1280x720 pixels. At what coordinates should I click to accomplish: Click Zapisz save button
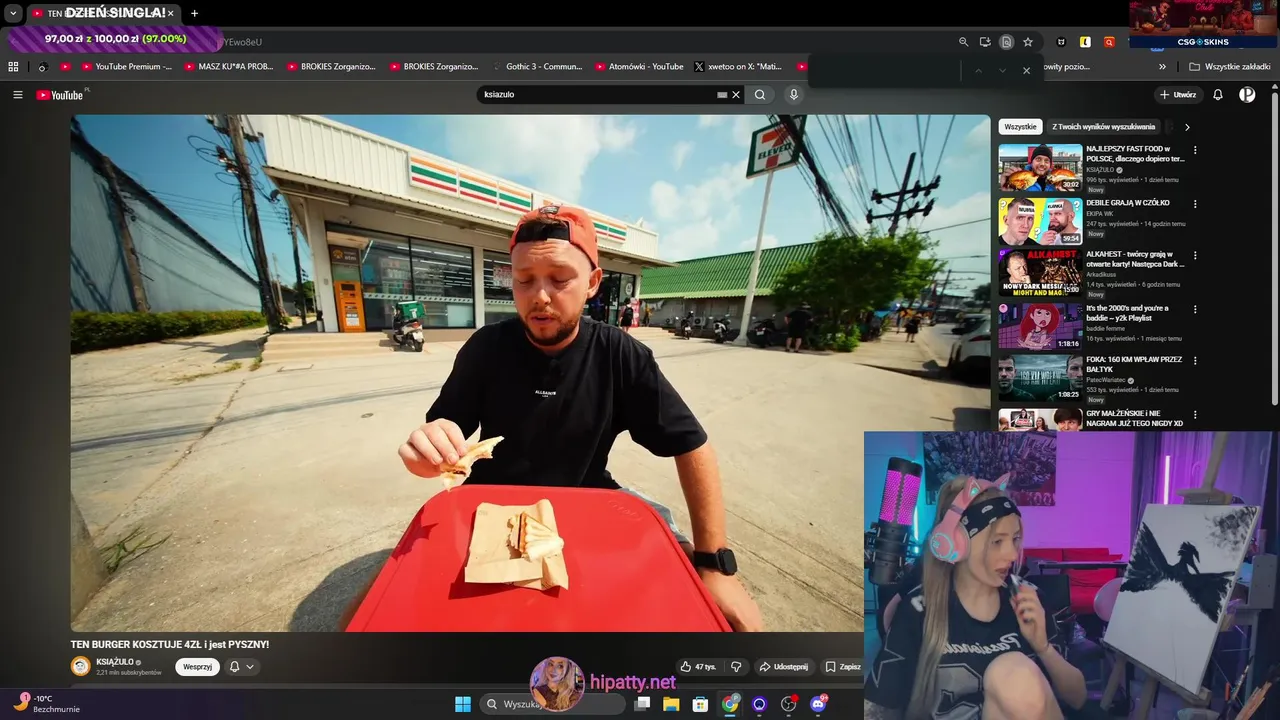(x=843, y=667)
